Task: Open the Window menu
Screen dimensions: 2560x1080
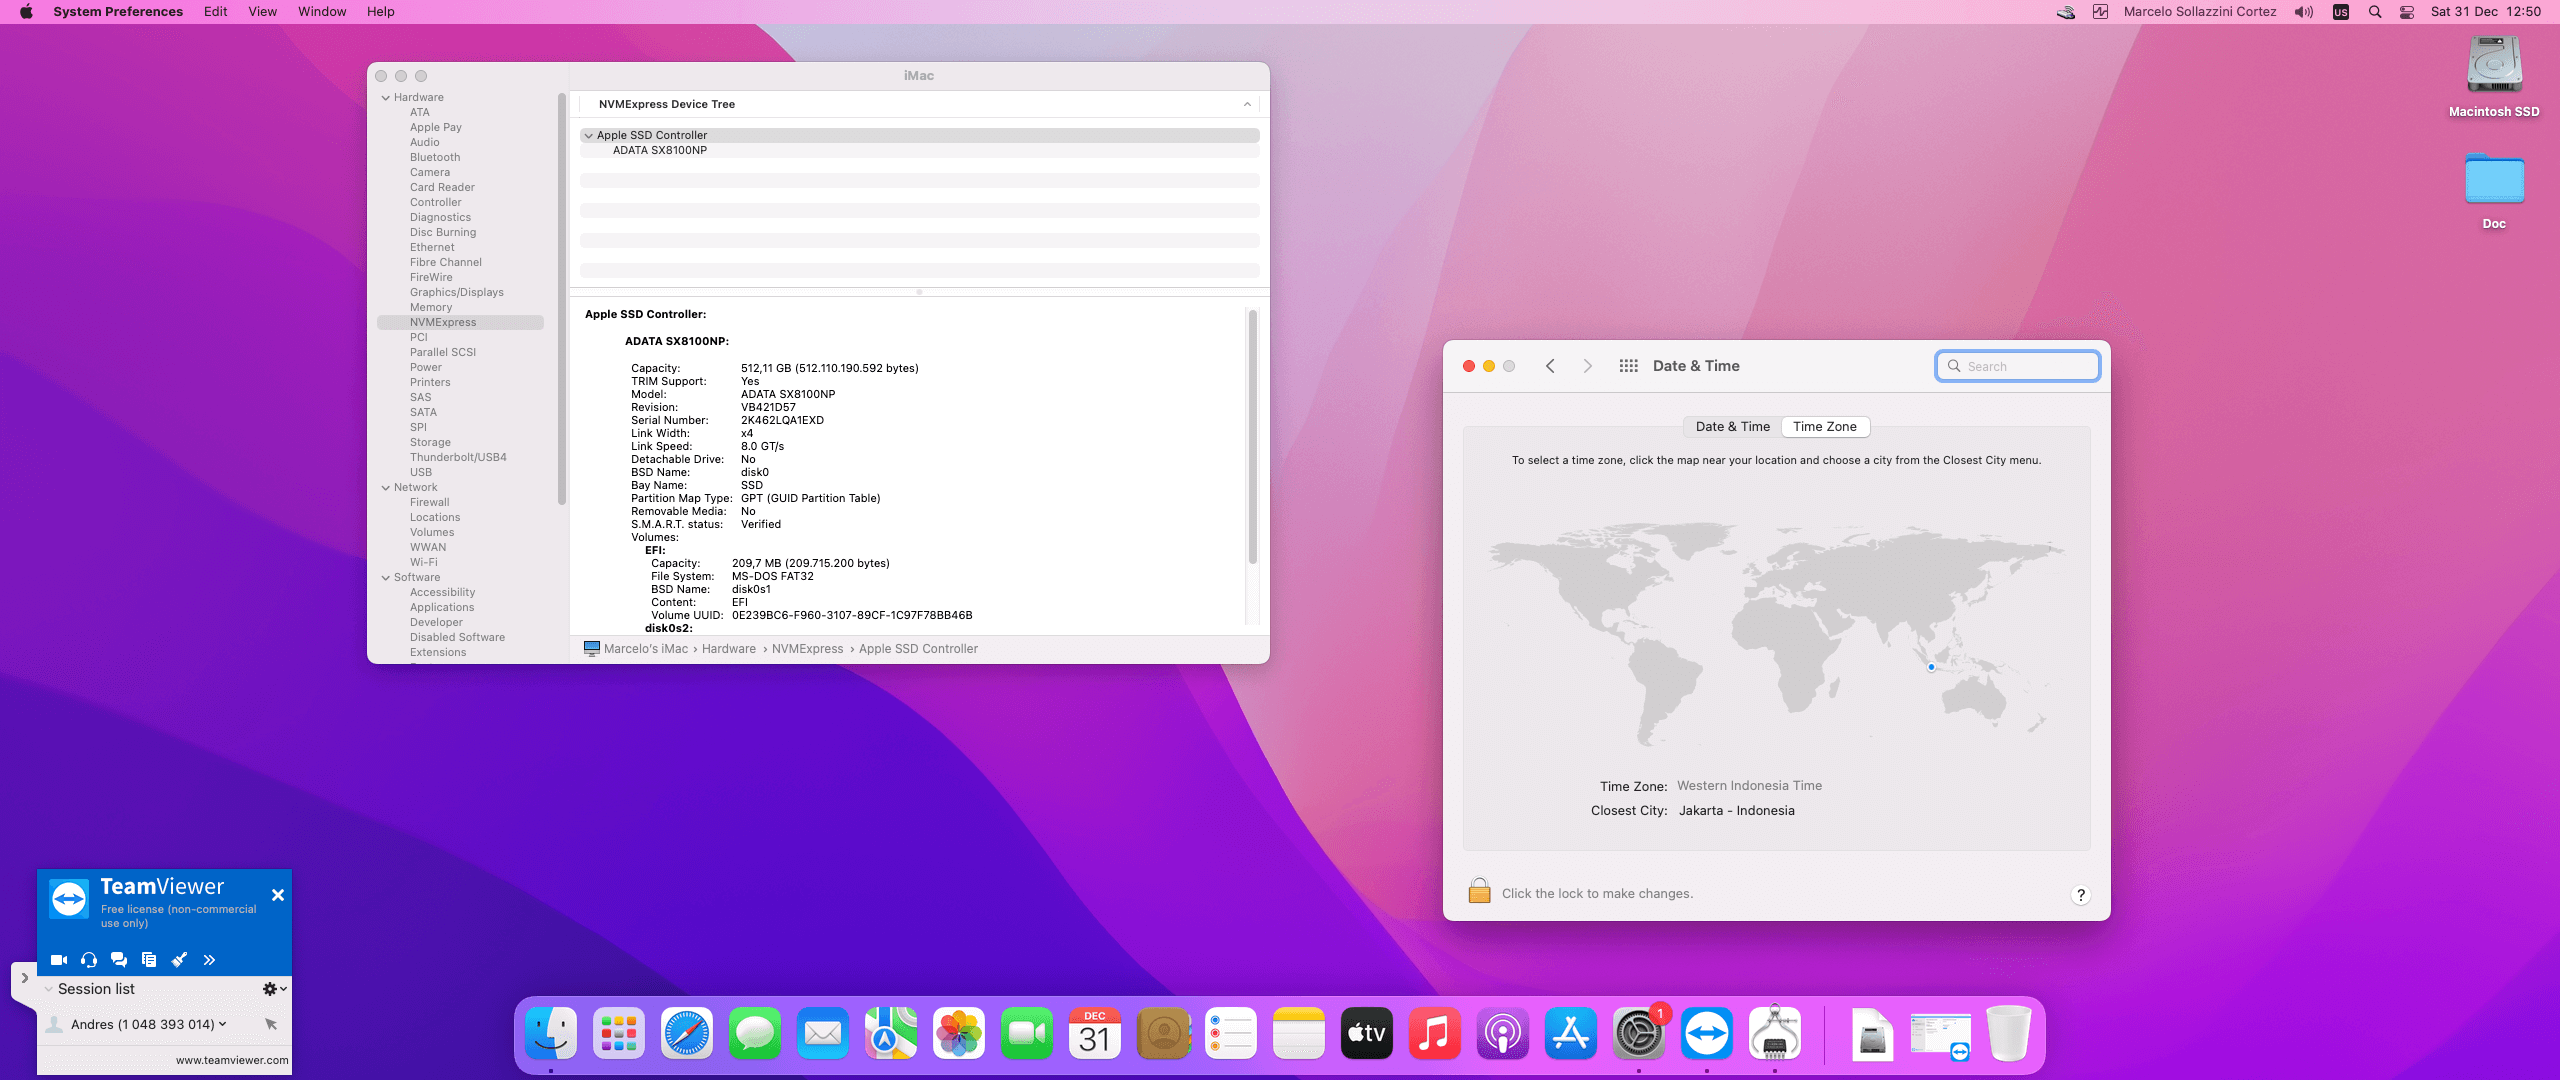Action: click(321, 12)
